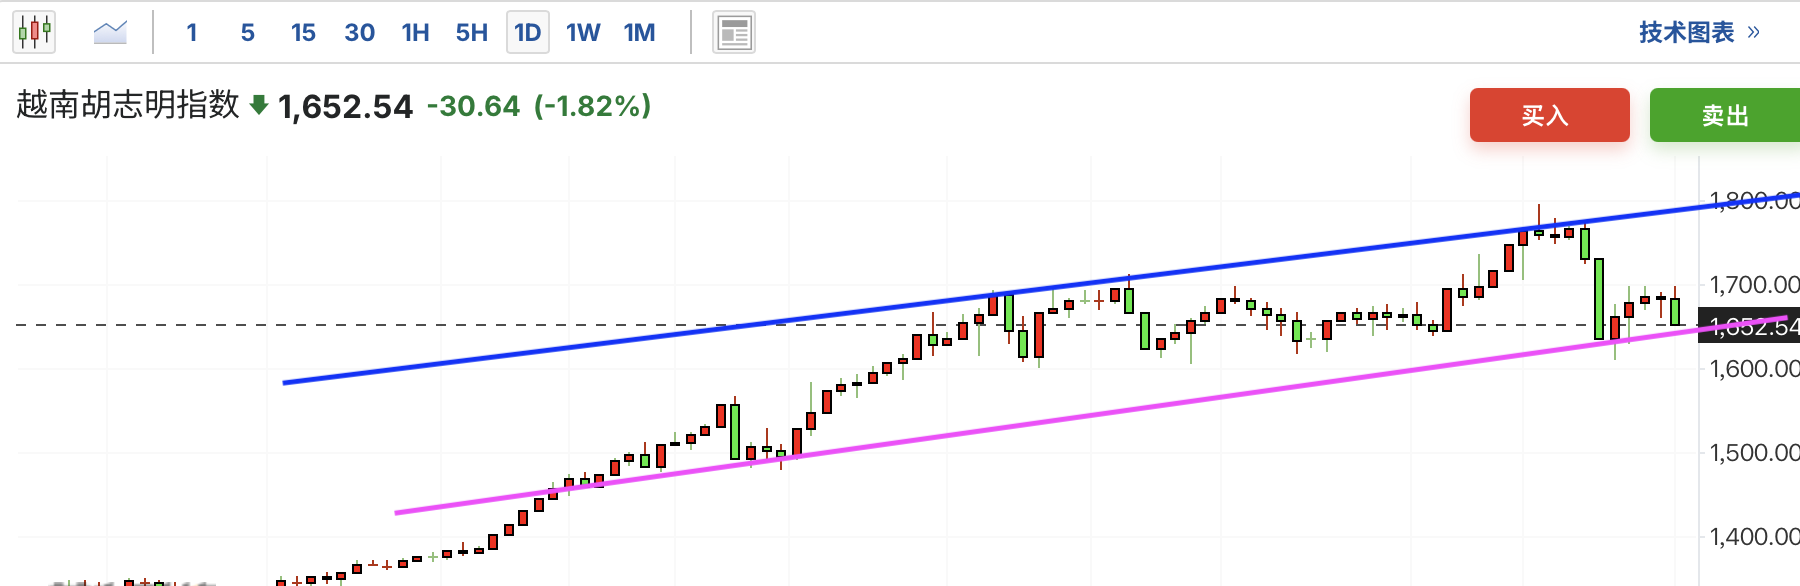Switch chart to 1M monthly interval
This screenshot has width=1800, height=586.
click(x=640, y=33)
